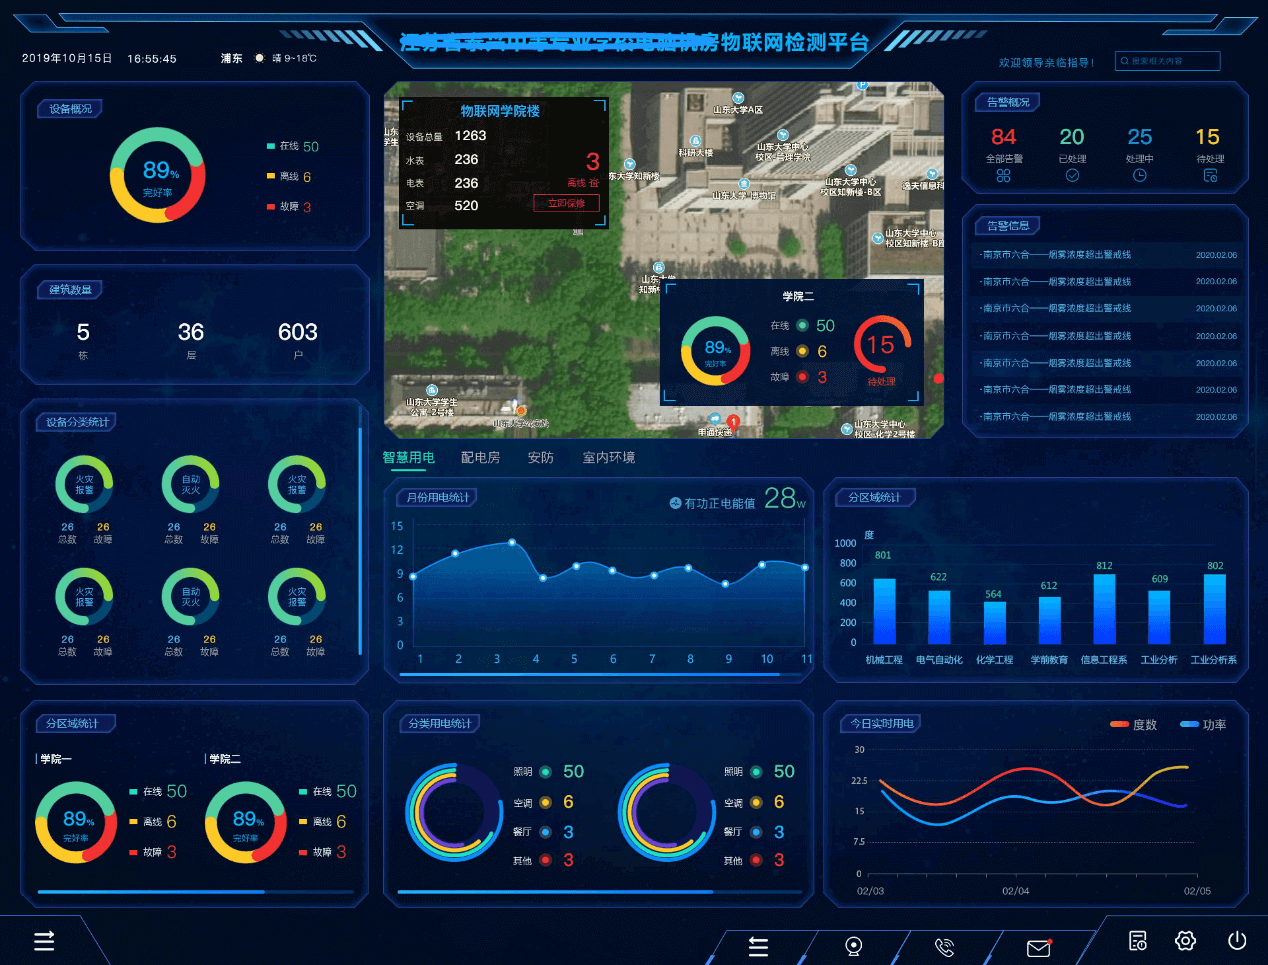Switch to the 安防 tab
The width and height of the screenshot is (1268, 965).
coord(540,458)
